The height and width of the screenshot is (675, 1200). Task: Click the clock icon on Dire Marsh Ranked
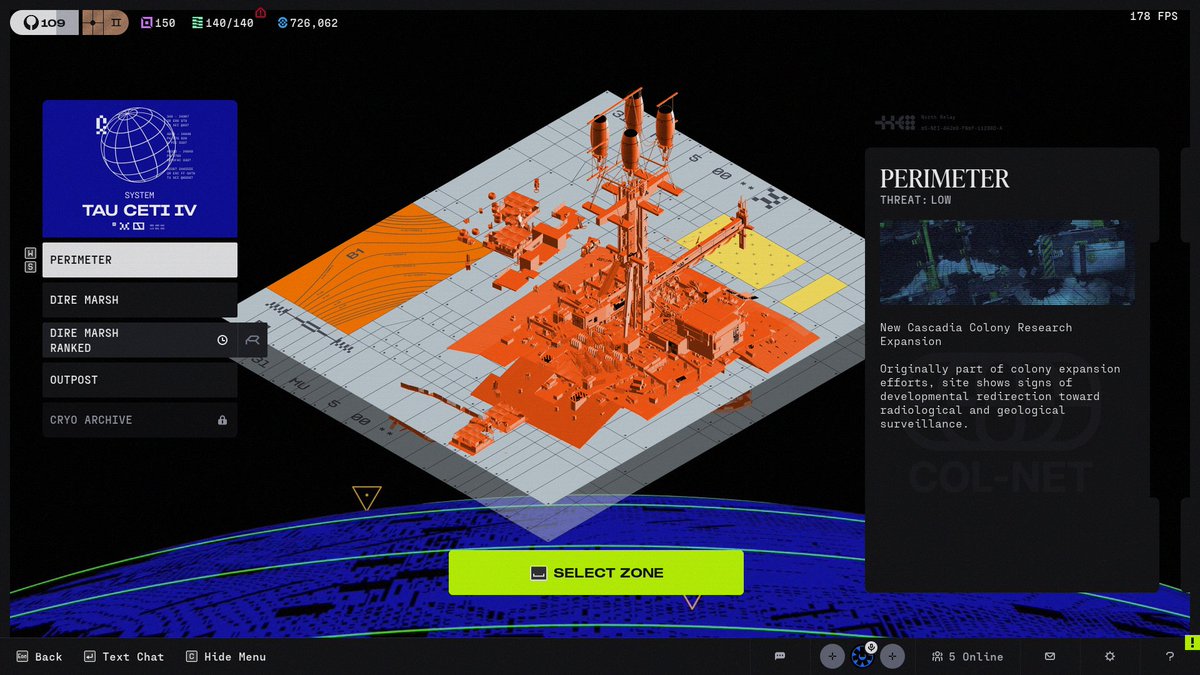(222, 340)
